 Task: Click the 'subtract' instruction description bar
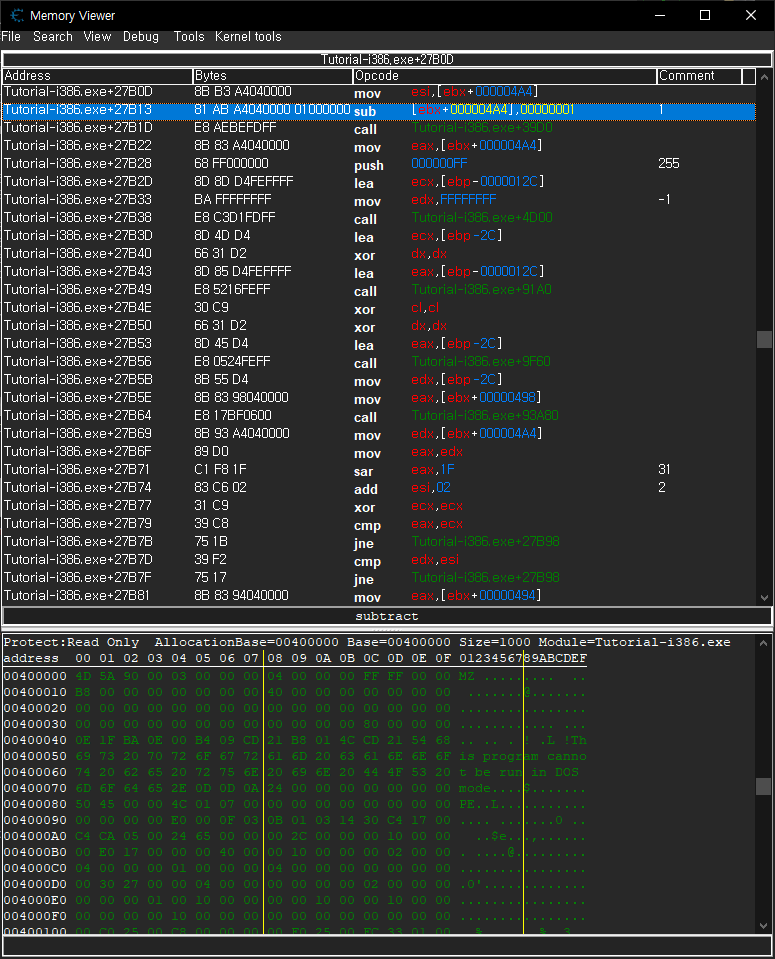point(387,616)
